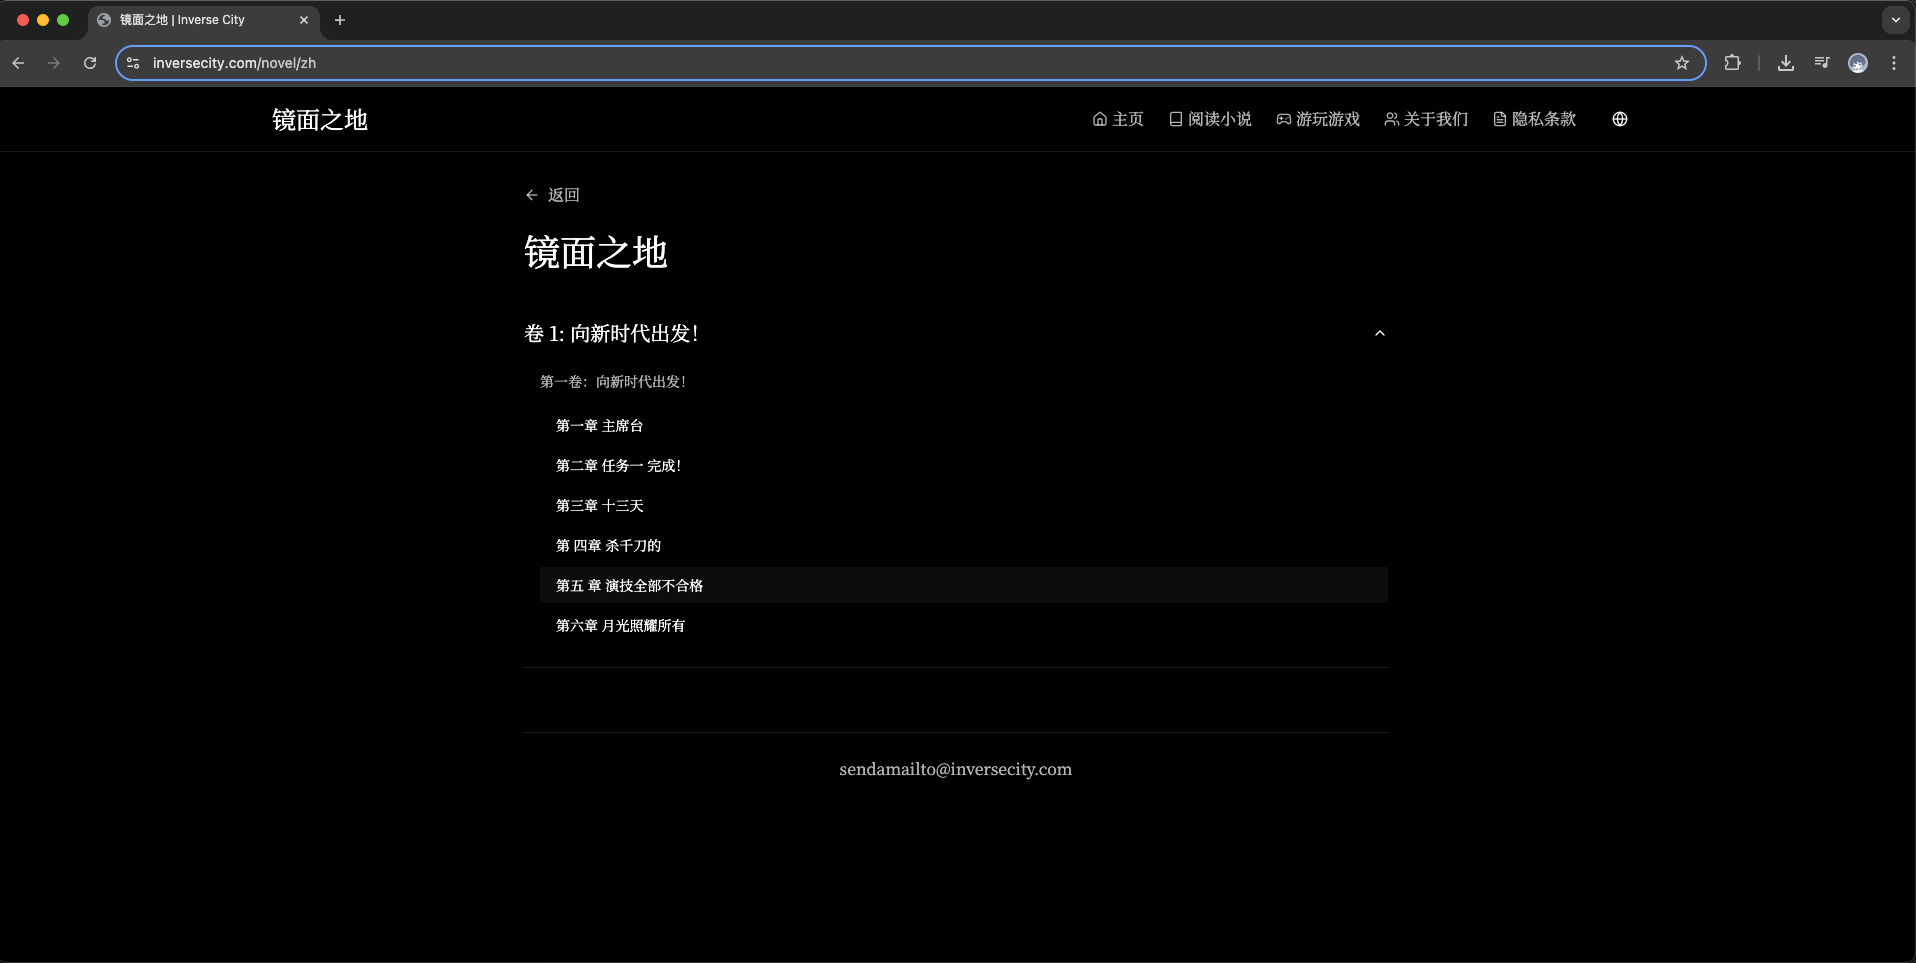Open chapter 第五章 演技全部不合格
This screenshot has width=1916, height=963.
[x=629, y=586]
